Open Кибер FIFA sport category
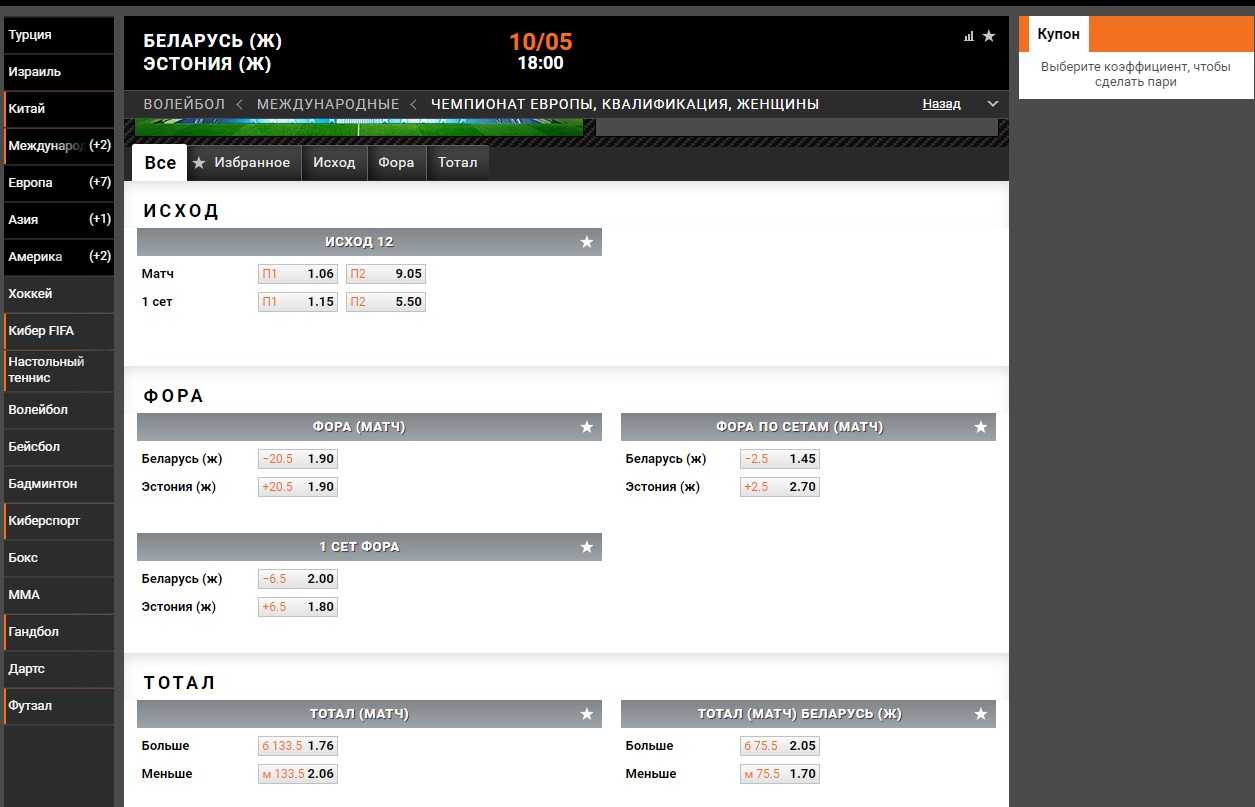 tap(59, 331)
